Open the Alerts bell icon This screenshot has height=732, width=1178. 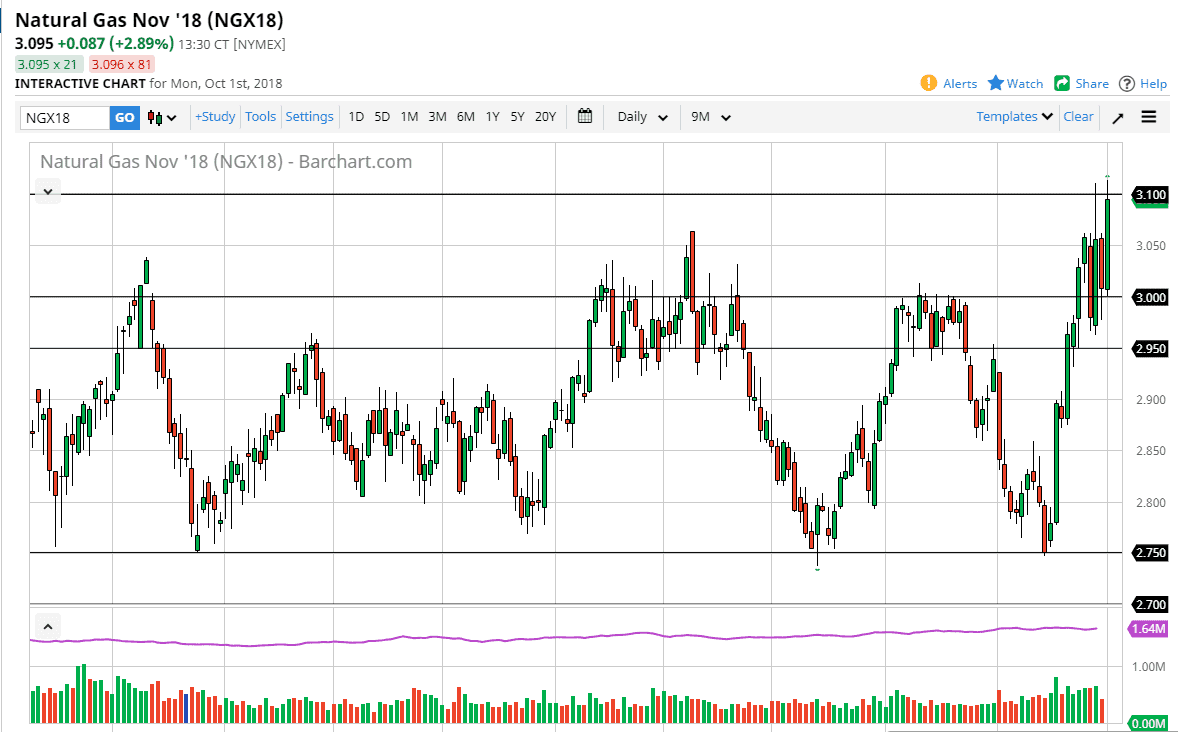(x=928, y=83)
